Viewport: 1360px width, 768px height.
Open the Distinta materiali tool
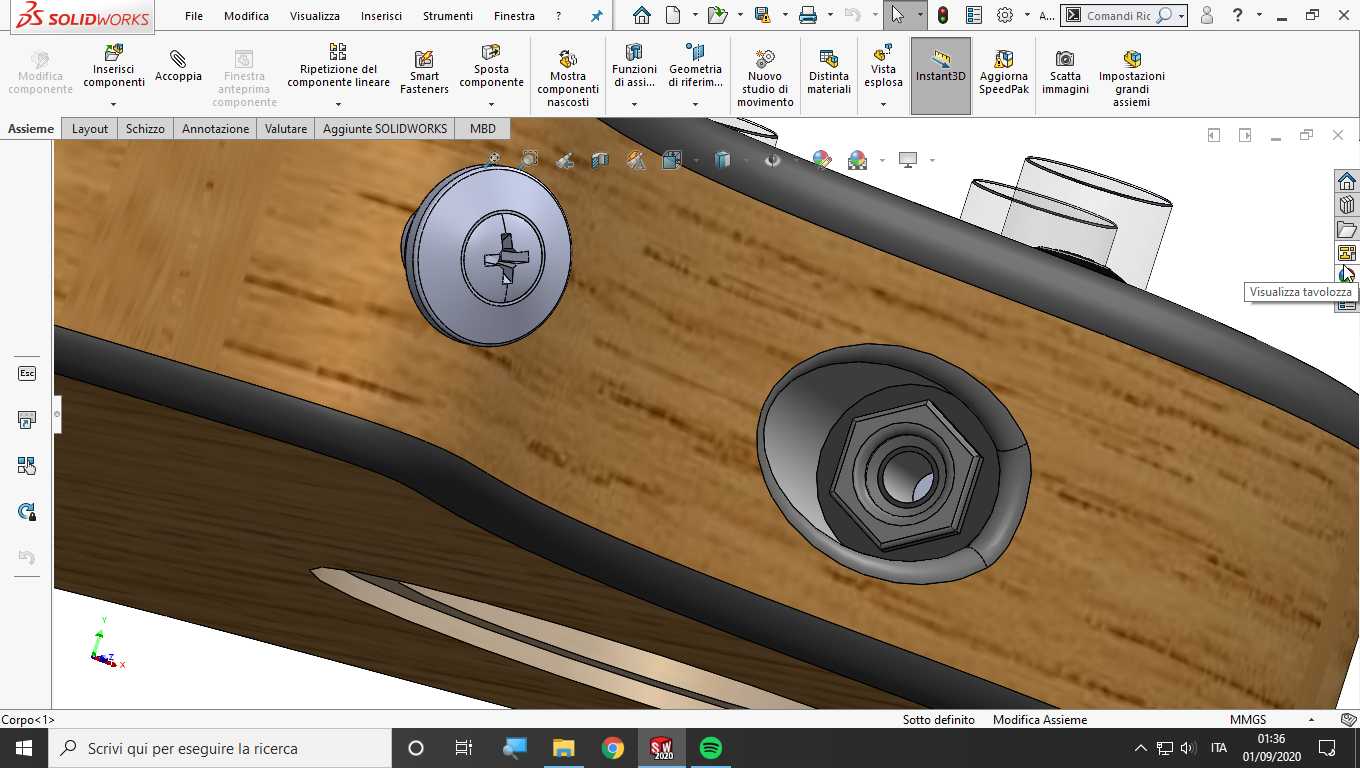point(828,72)
